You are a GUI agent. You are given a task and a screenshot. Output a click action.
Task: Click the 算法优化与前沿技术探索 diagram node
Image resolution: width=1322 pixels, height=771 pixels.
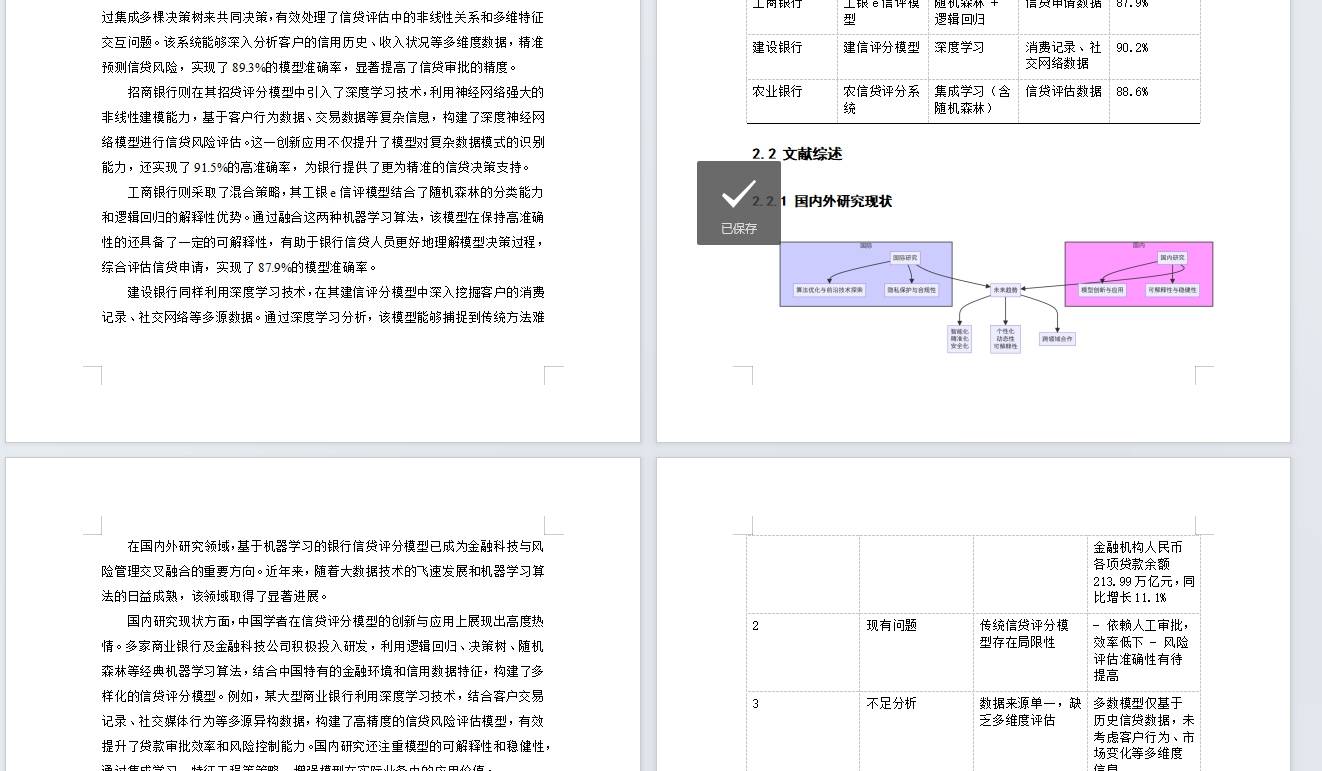(x=829, y=290)
